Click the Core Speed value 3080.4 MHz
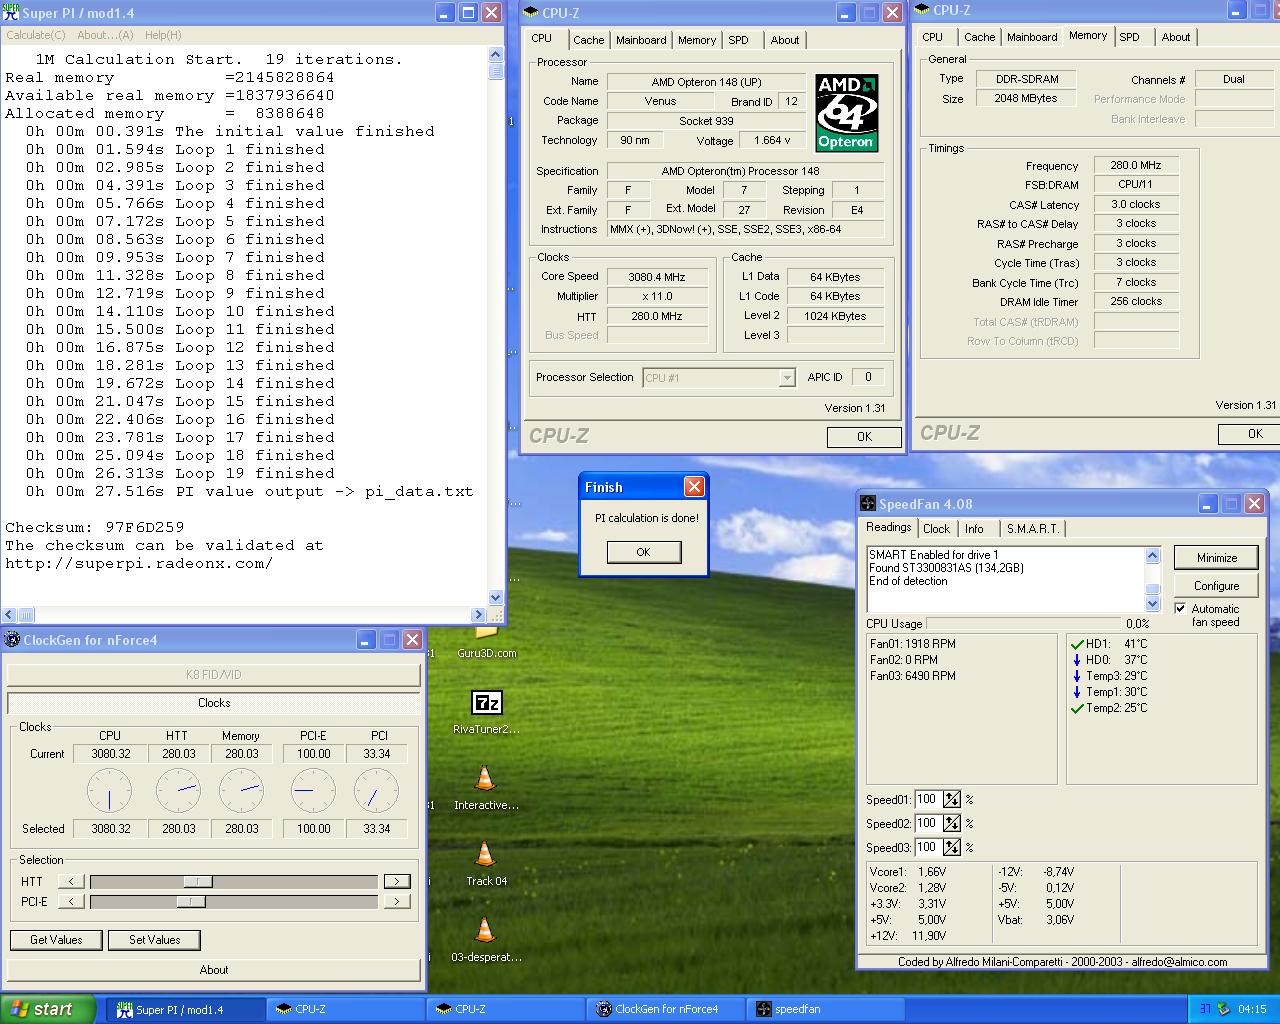Image resolution: width=1280 pixels, height=1024 pixels. click(657, 277)
